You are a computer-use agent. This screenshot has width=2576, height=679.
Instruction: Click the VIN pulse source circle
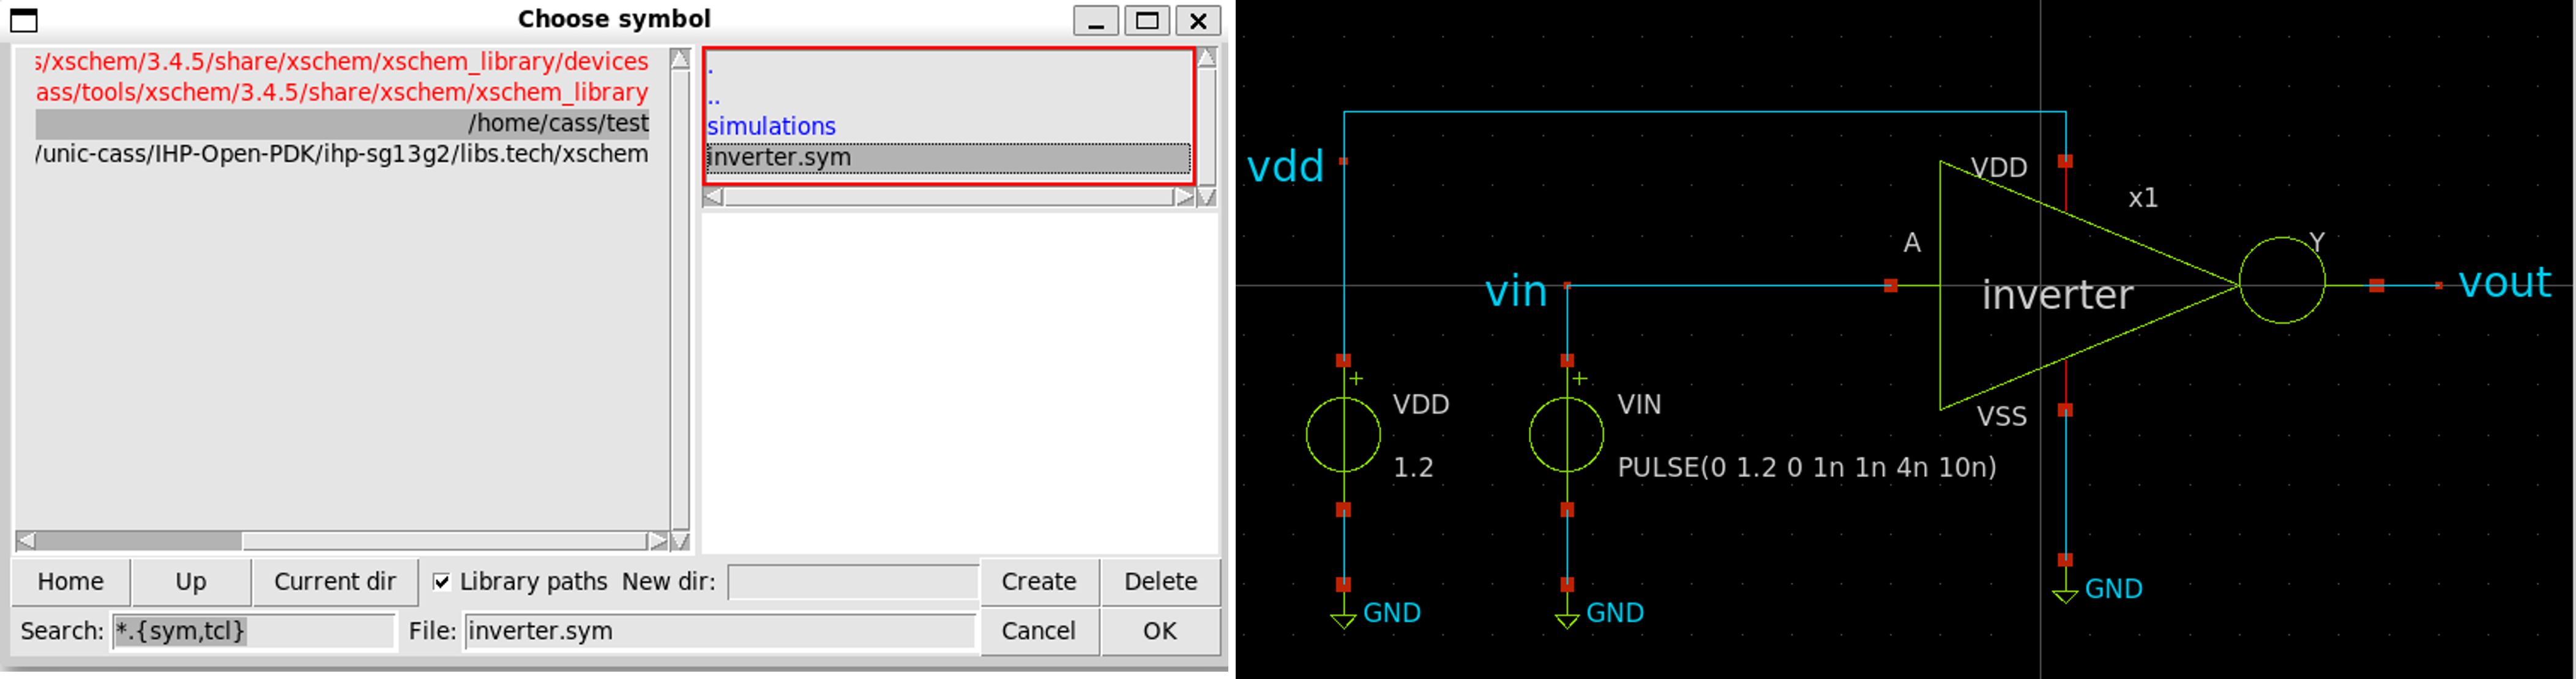point(1566,435)
